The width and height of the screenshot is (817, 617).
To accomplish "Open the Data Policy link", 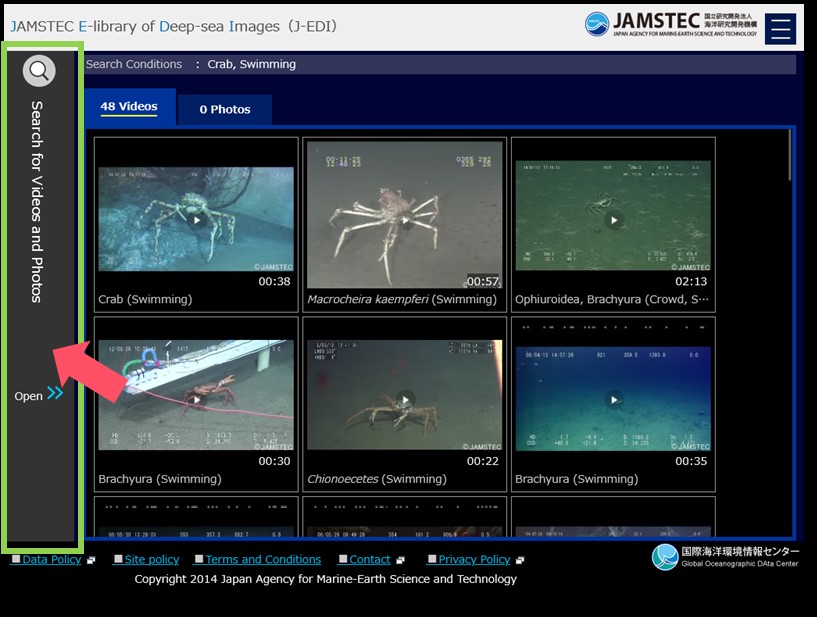I will point(52,559).
